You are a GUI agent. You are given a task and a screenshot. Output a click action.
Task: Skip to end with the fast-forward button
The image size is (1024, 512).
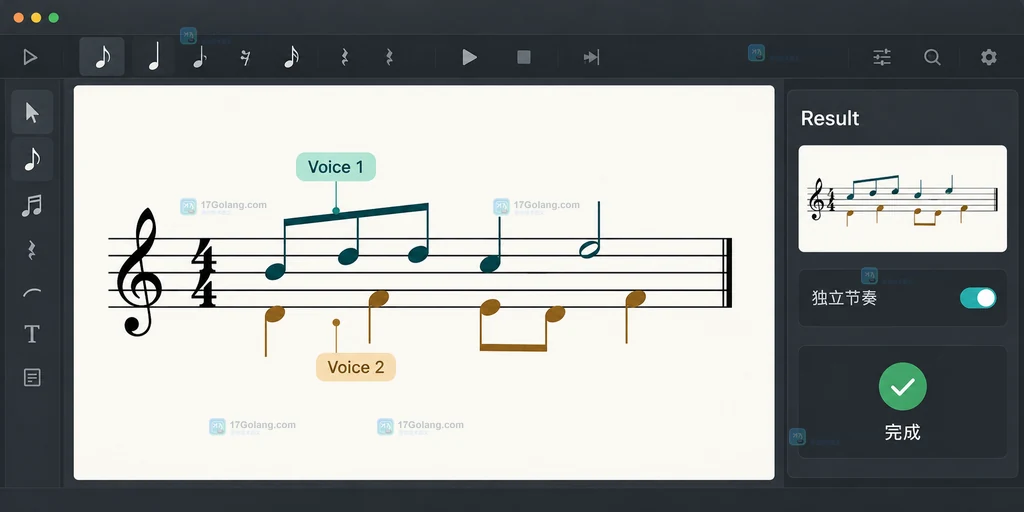tap(591, 57)
